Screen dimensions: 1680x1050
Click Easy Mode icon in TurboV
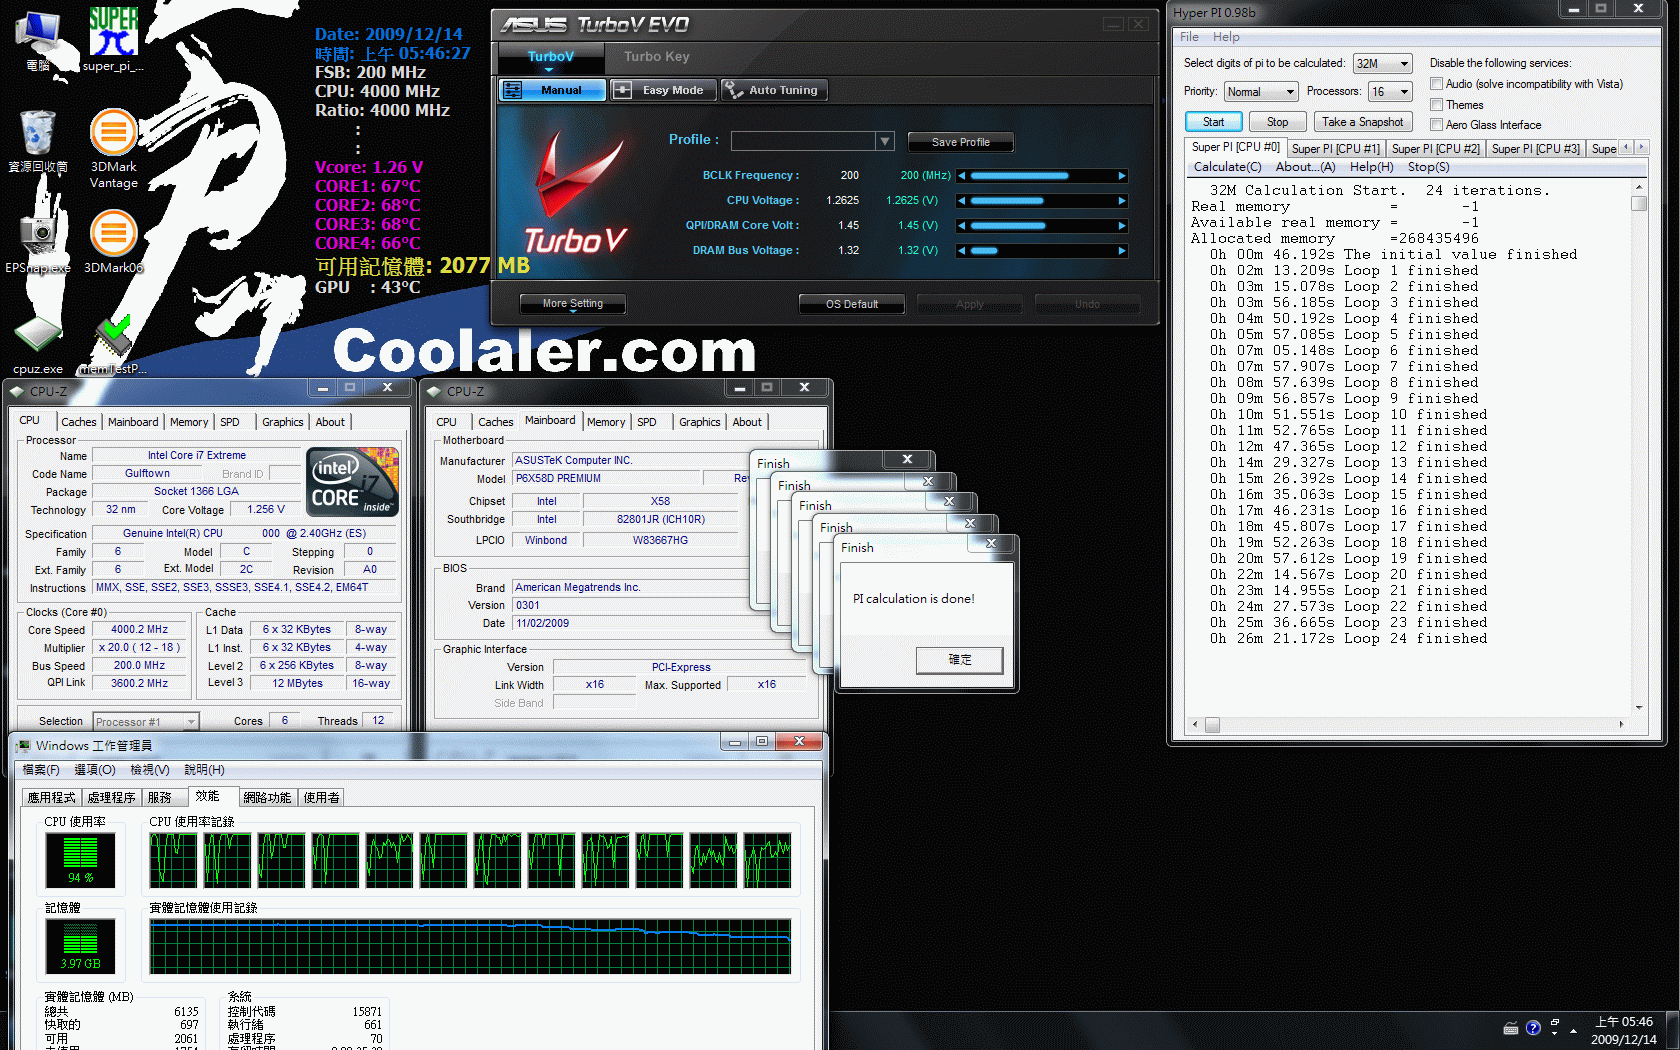point(622,90)
